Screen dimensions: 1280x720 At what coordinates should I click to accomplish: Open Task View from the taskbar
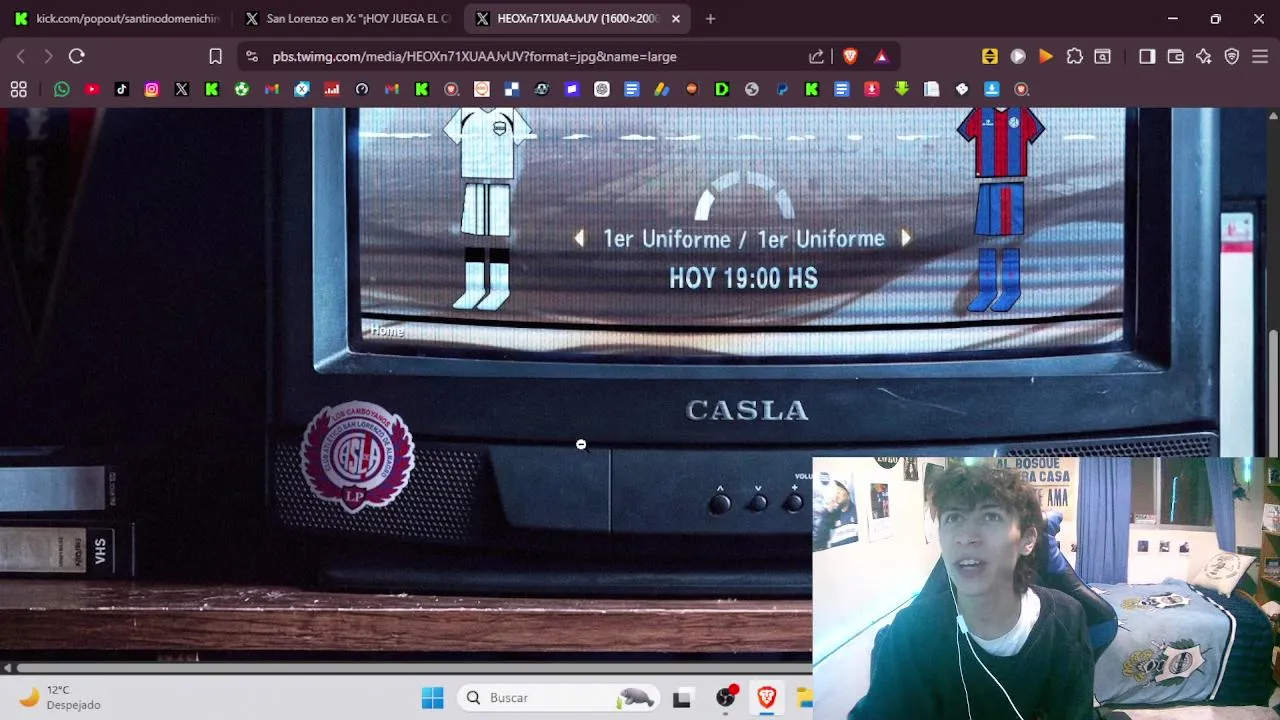pos(682,698)
